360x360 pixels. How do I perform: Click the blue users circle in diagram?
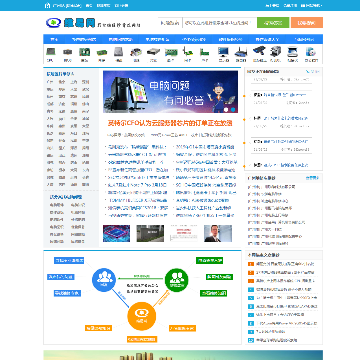pyautogui.click(x=104, y=280)
